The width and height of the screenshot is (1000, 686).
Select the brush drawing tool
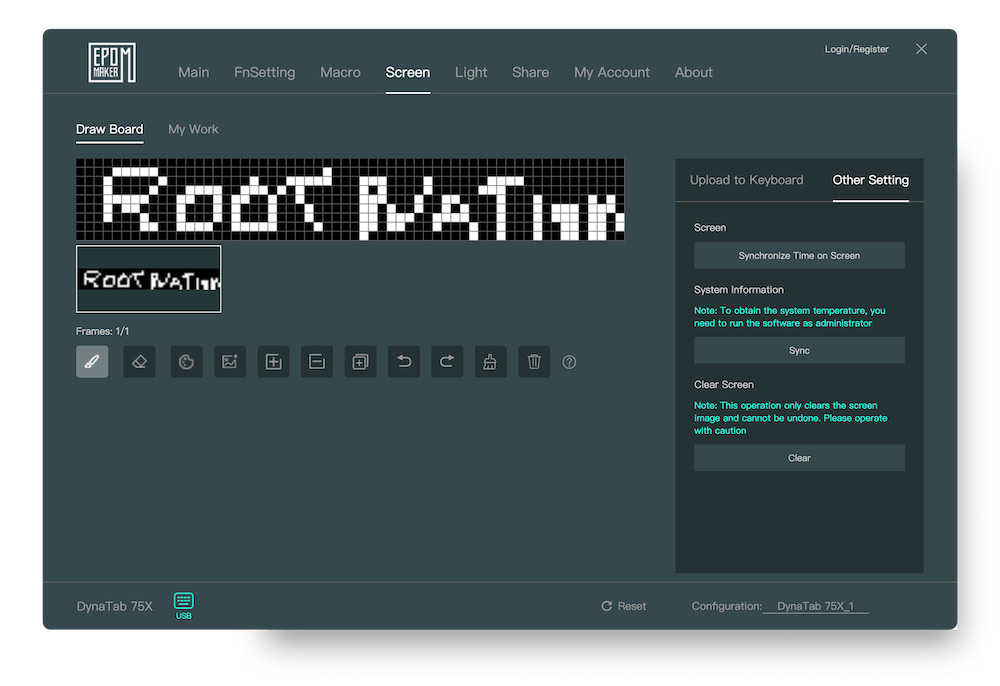pyautogui.click(x=92, y=362)
